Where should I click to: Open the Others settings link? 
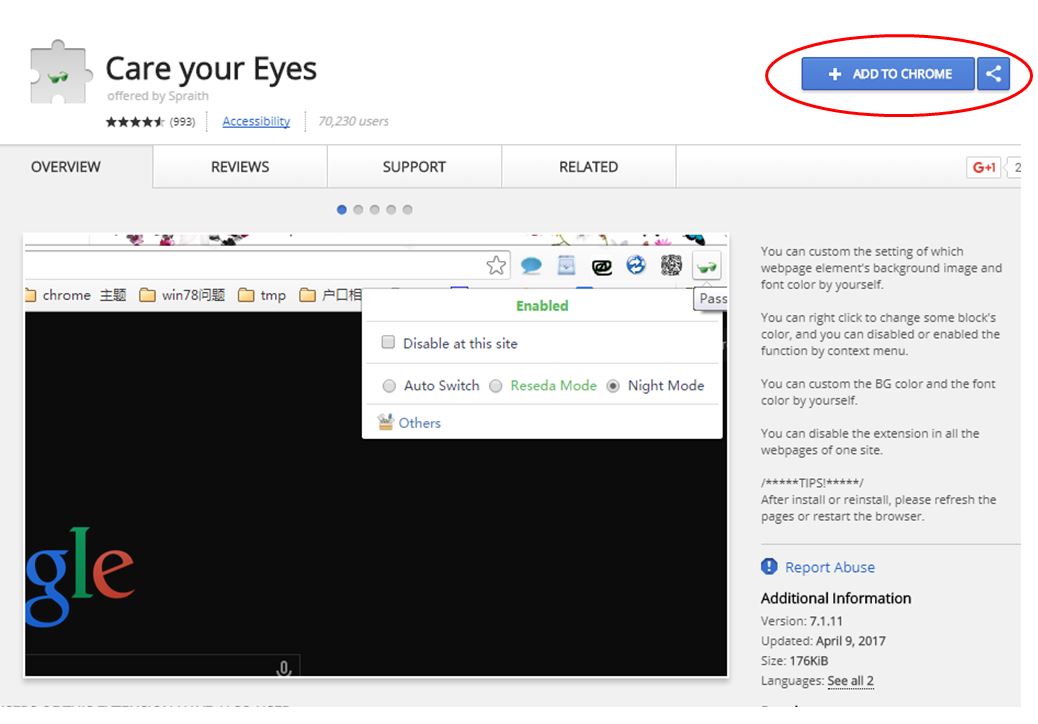pos(419,423)
